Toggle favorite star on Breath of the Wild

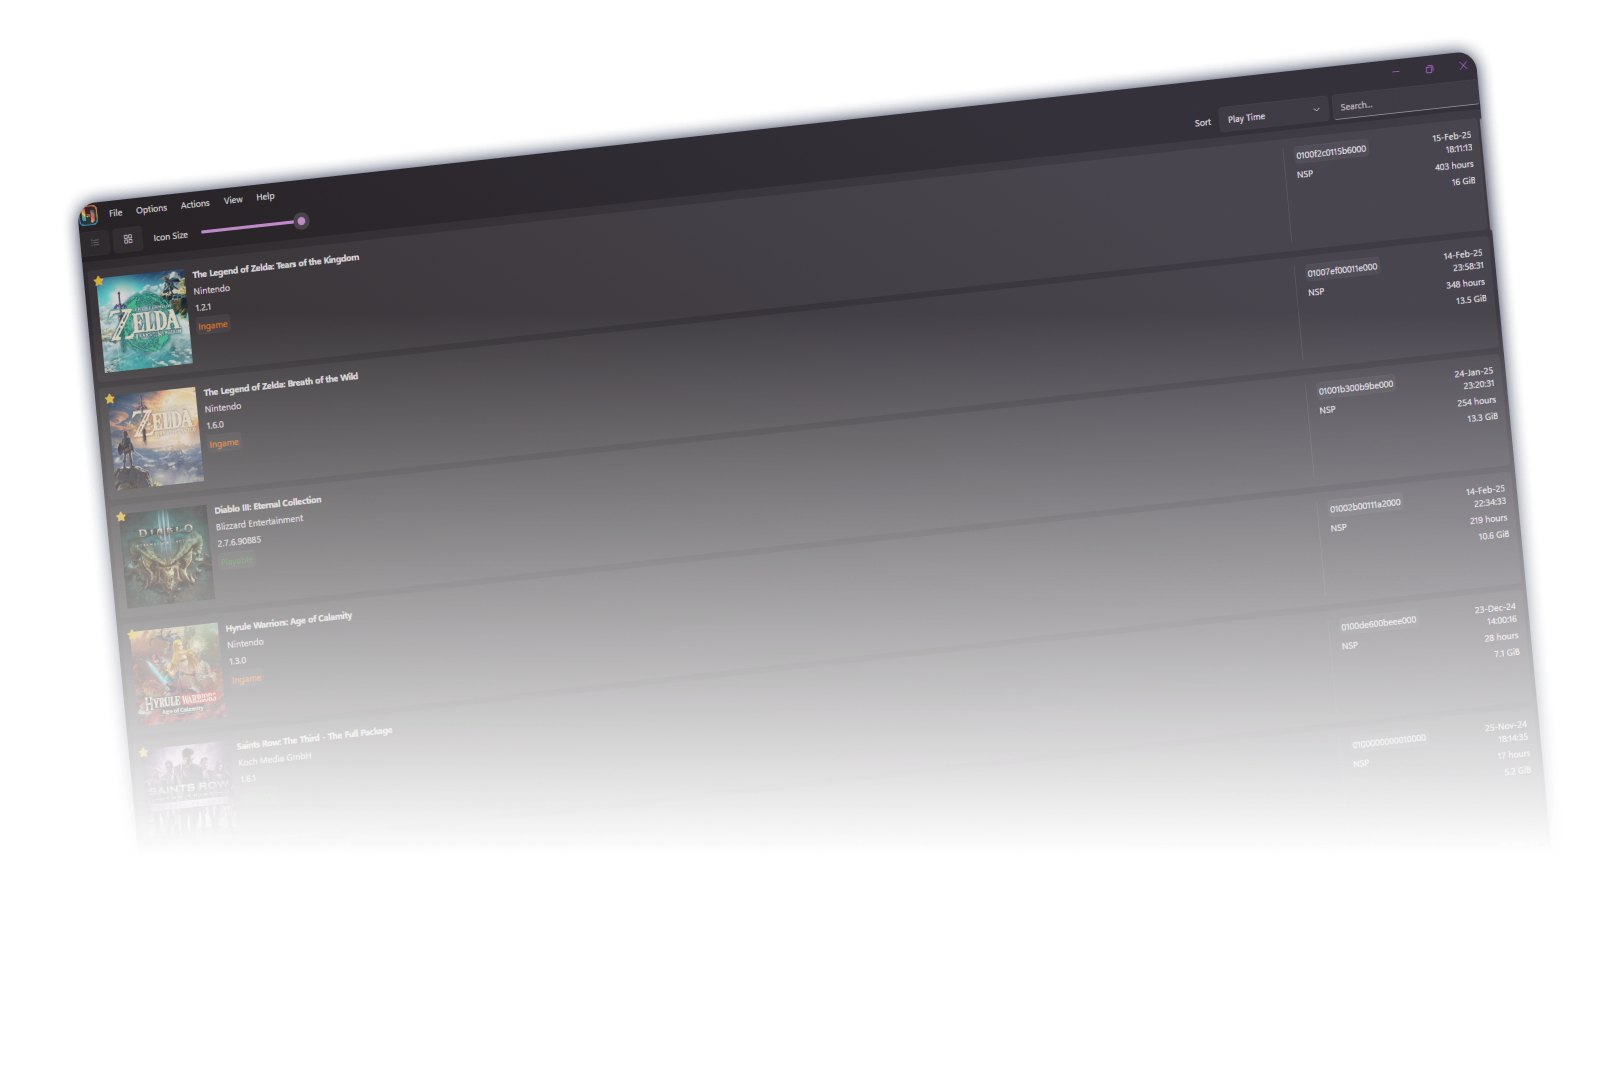point(110,399)
